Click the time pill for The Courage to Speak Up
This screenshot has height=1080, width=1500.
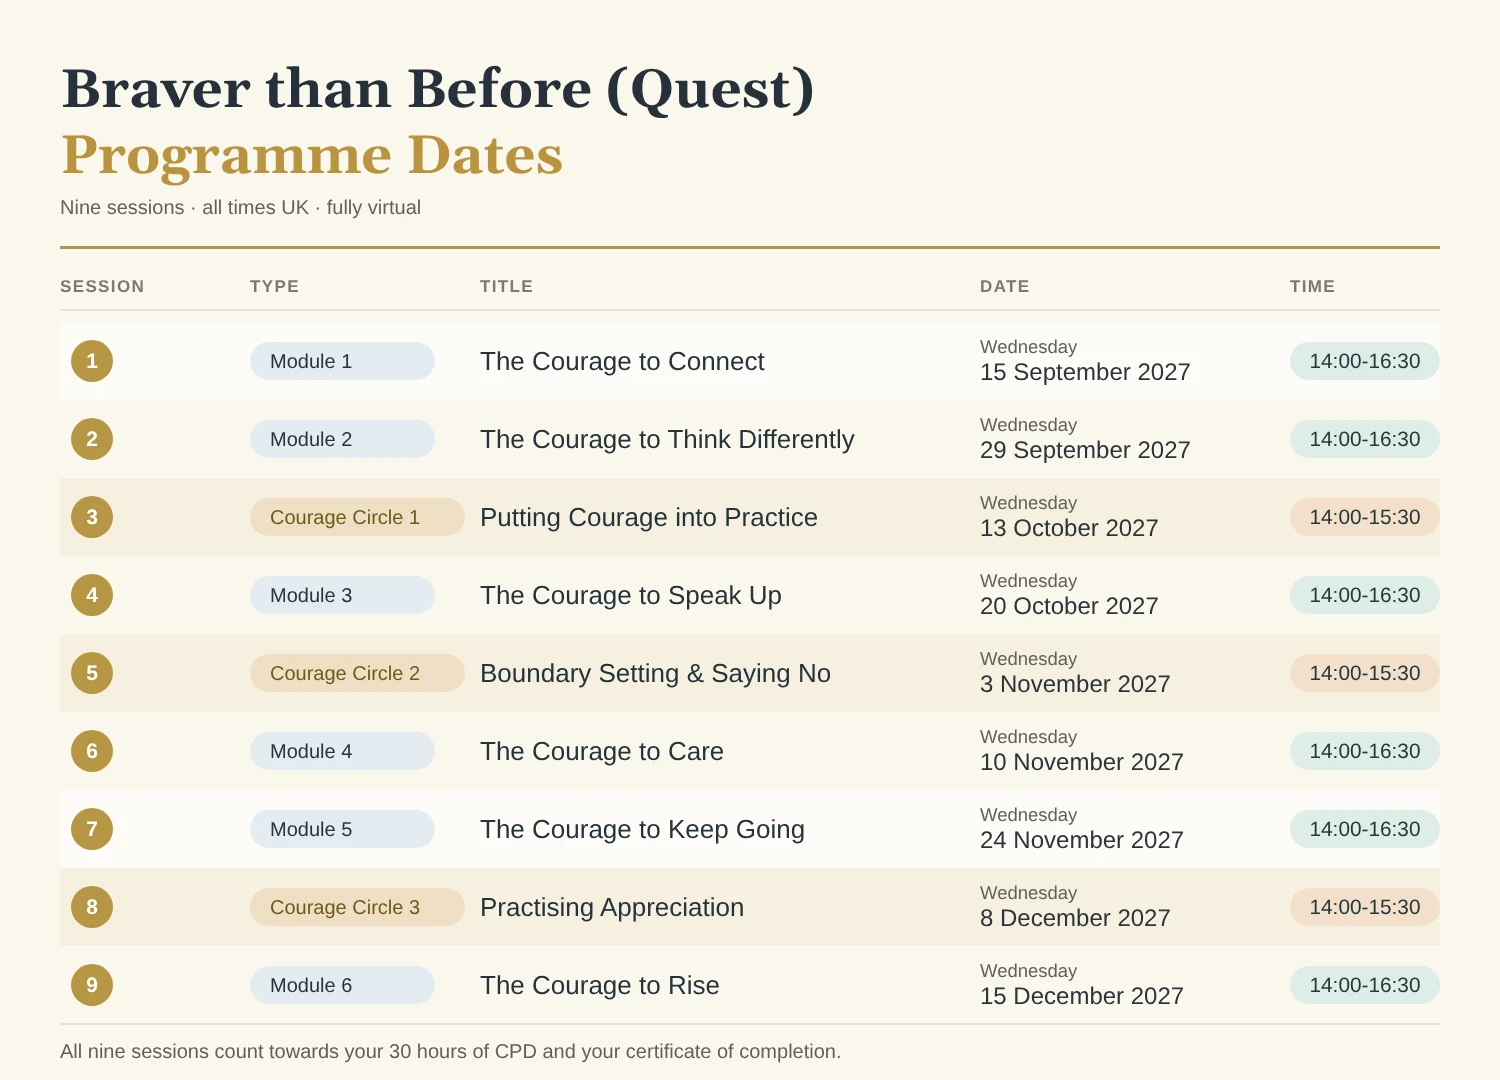tap(1365, 595)
